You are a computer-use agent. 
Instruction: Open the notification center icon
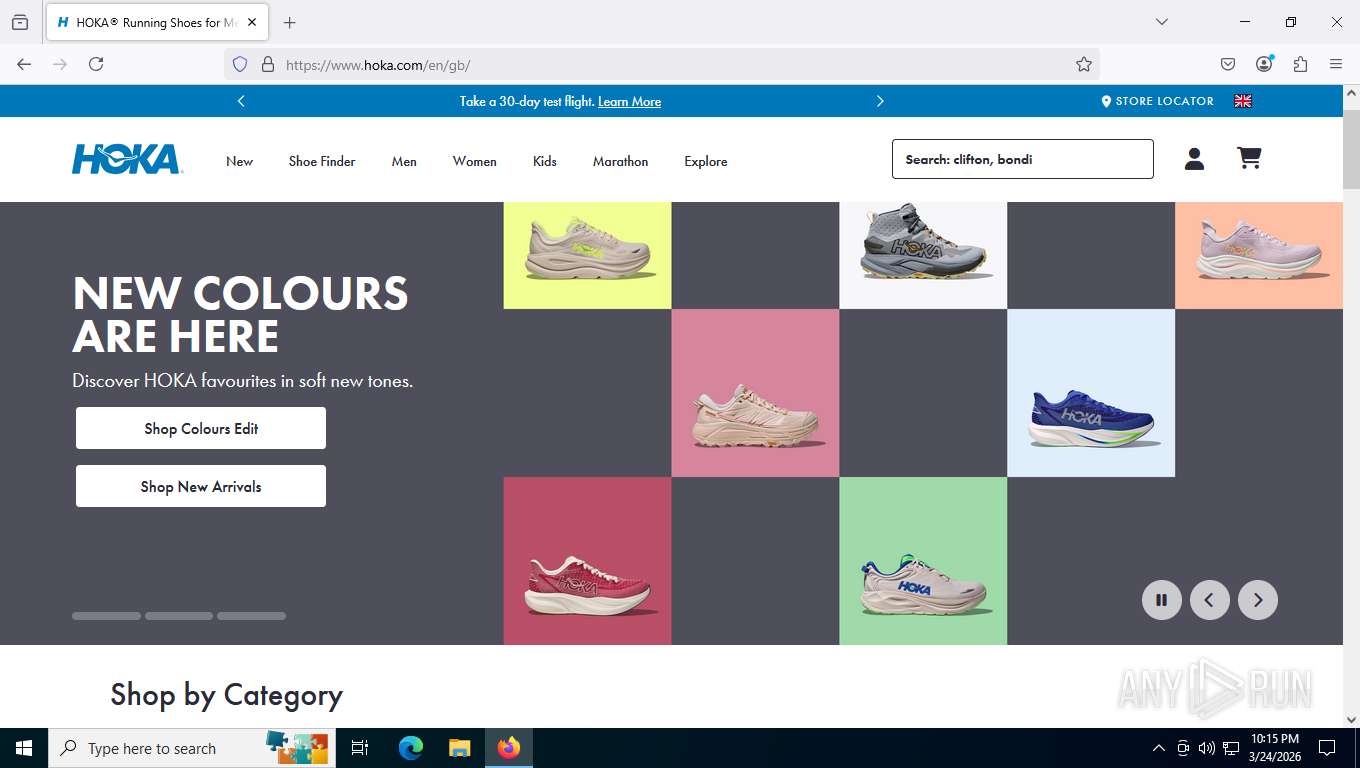pyautogui.click(x=1327, y=748)
